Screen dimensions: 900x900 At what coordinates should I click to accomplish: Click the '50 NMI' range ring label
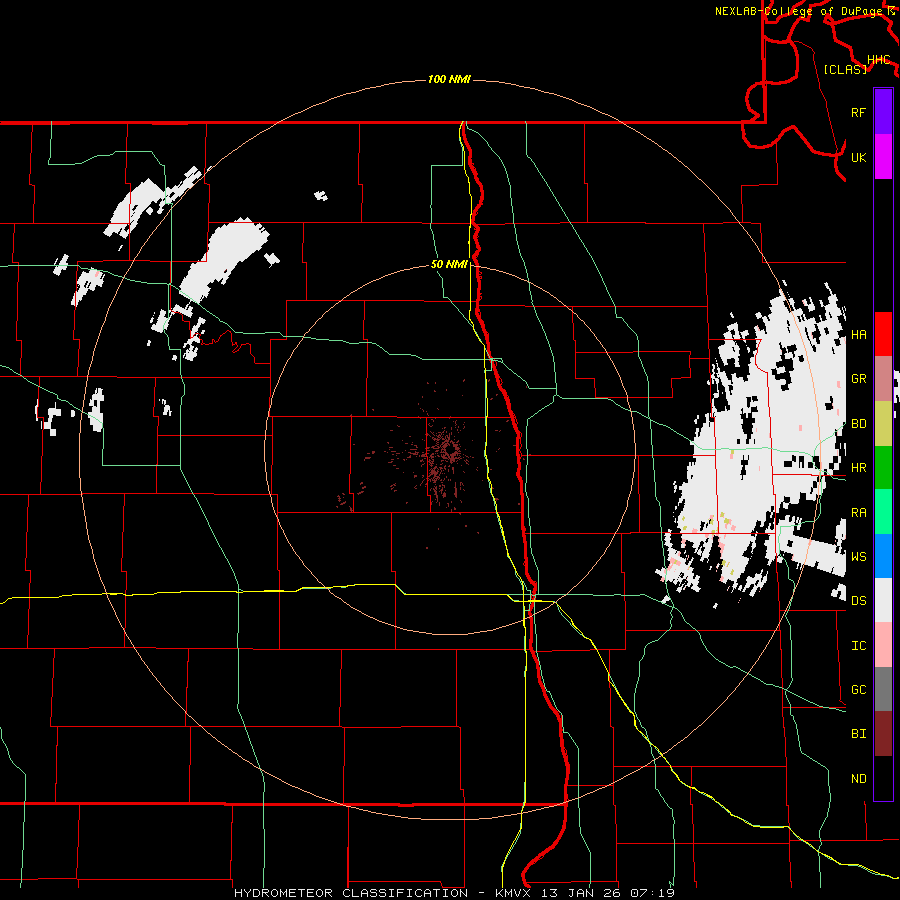pos(449,264)
